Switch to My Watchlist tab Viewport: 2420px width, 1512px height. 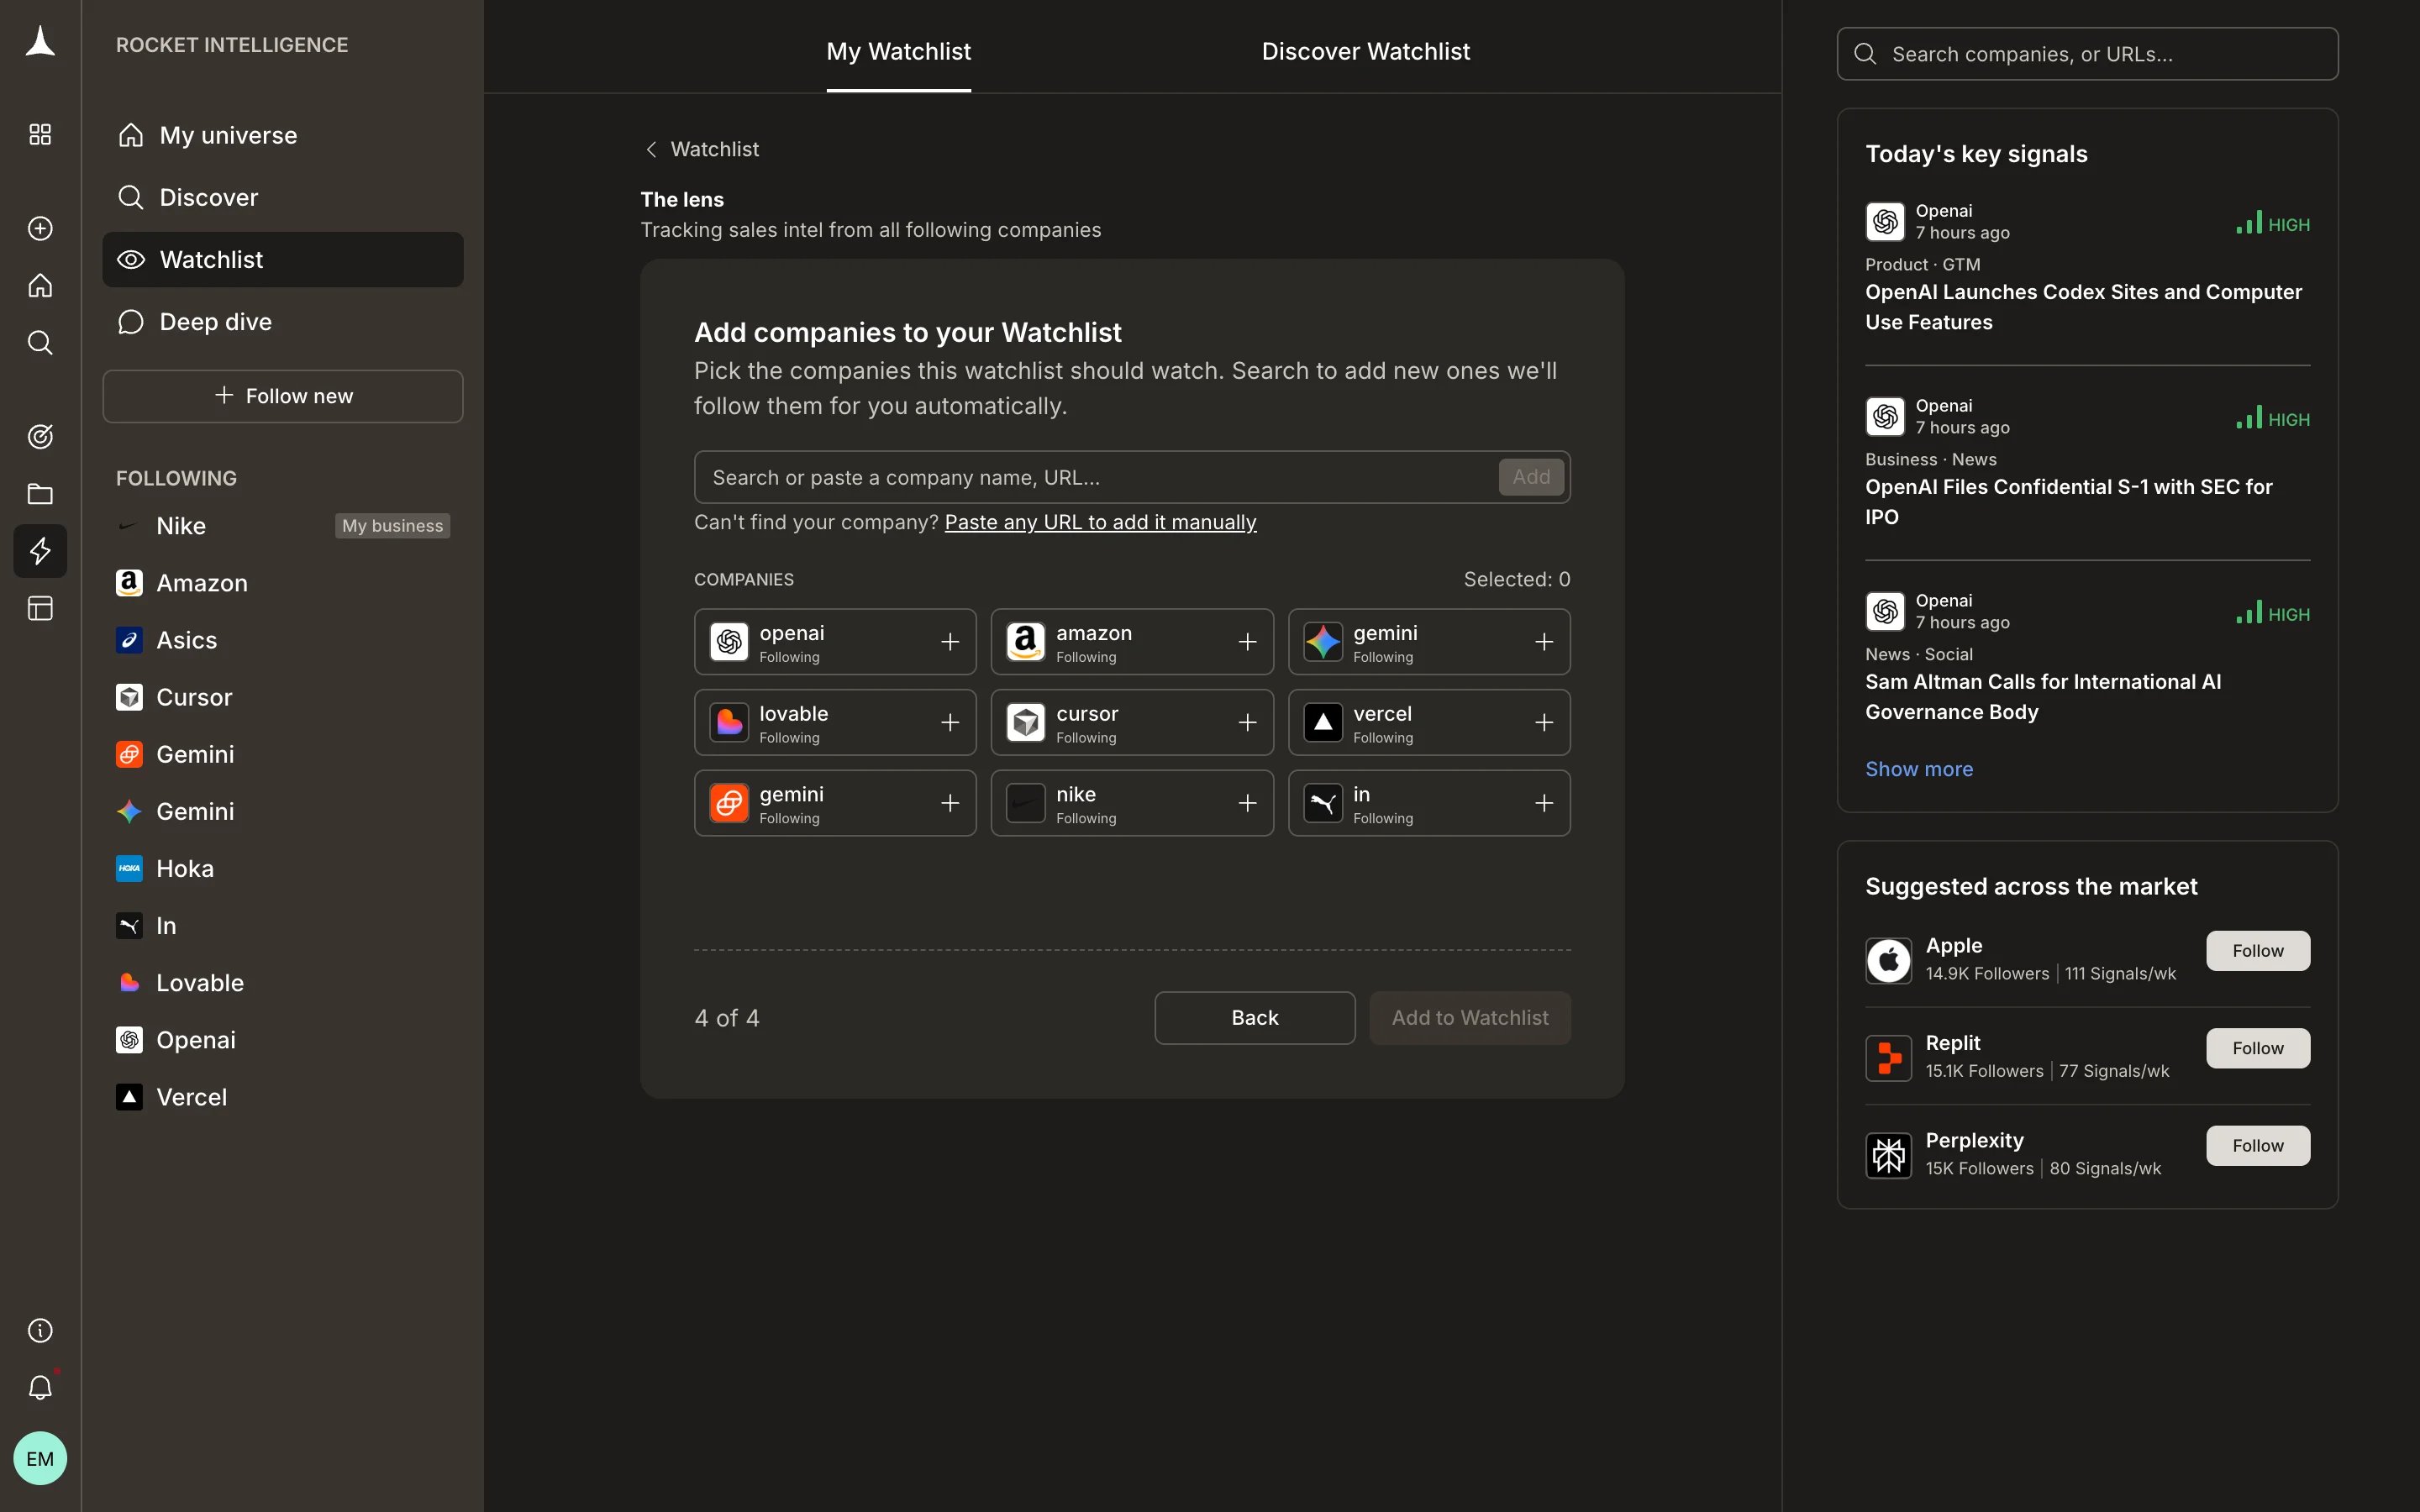pos(898,51)
